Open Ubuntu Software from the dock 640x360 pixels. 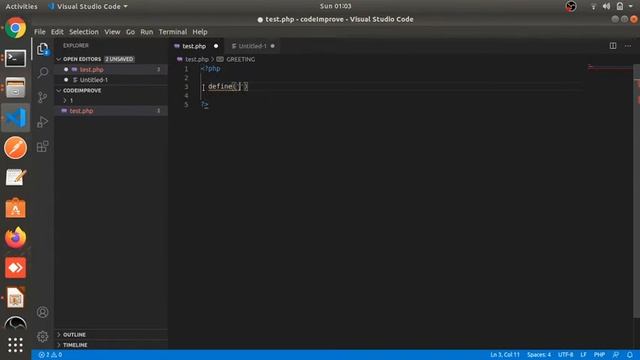tap(16, 208)
